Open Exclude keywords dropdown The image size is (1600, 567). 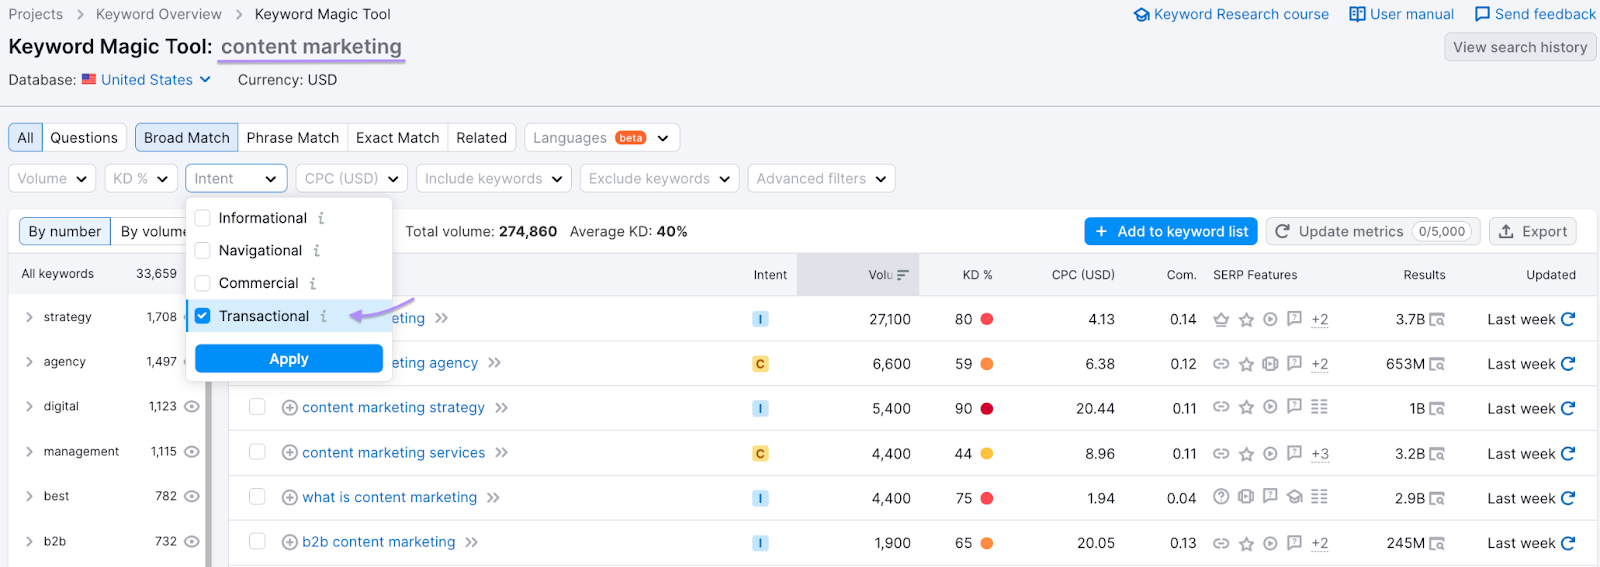660,179
